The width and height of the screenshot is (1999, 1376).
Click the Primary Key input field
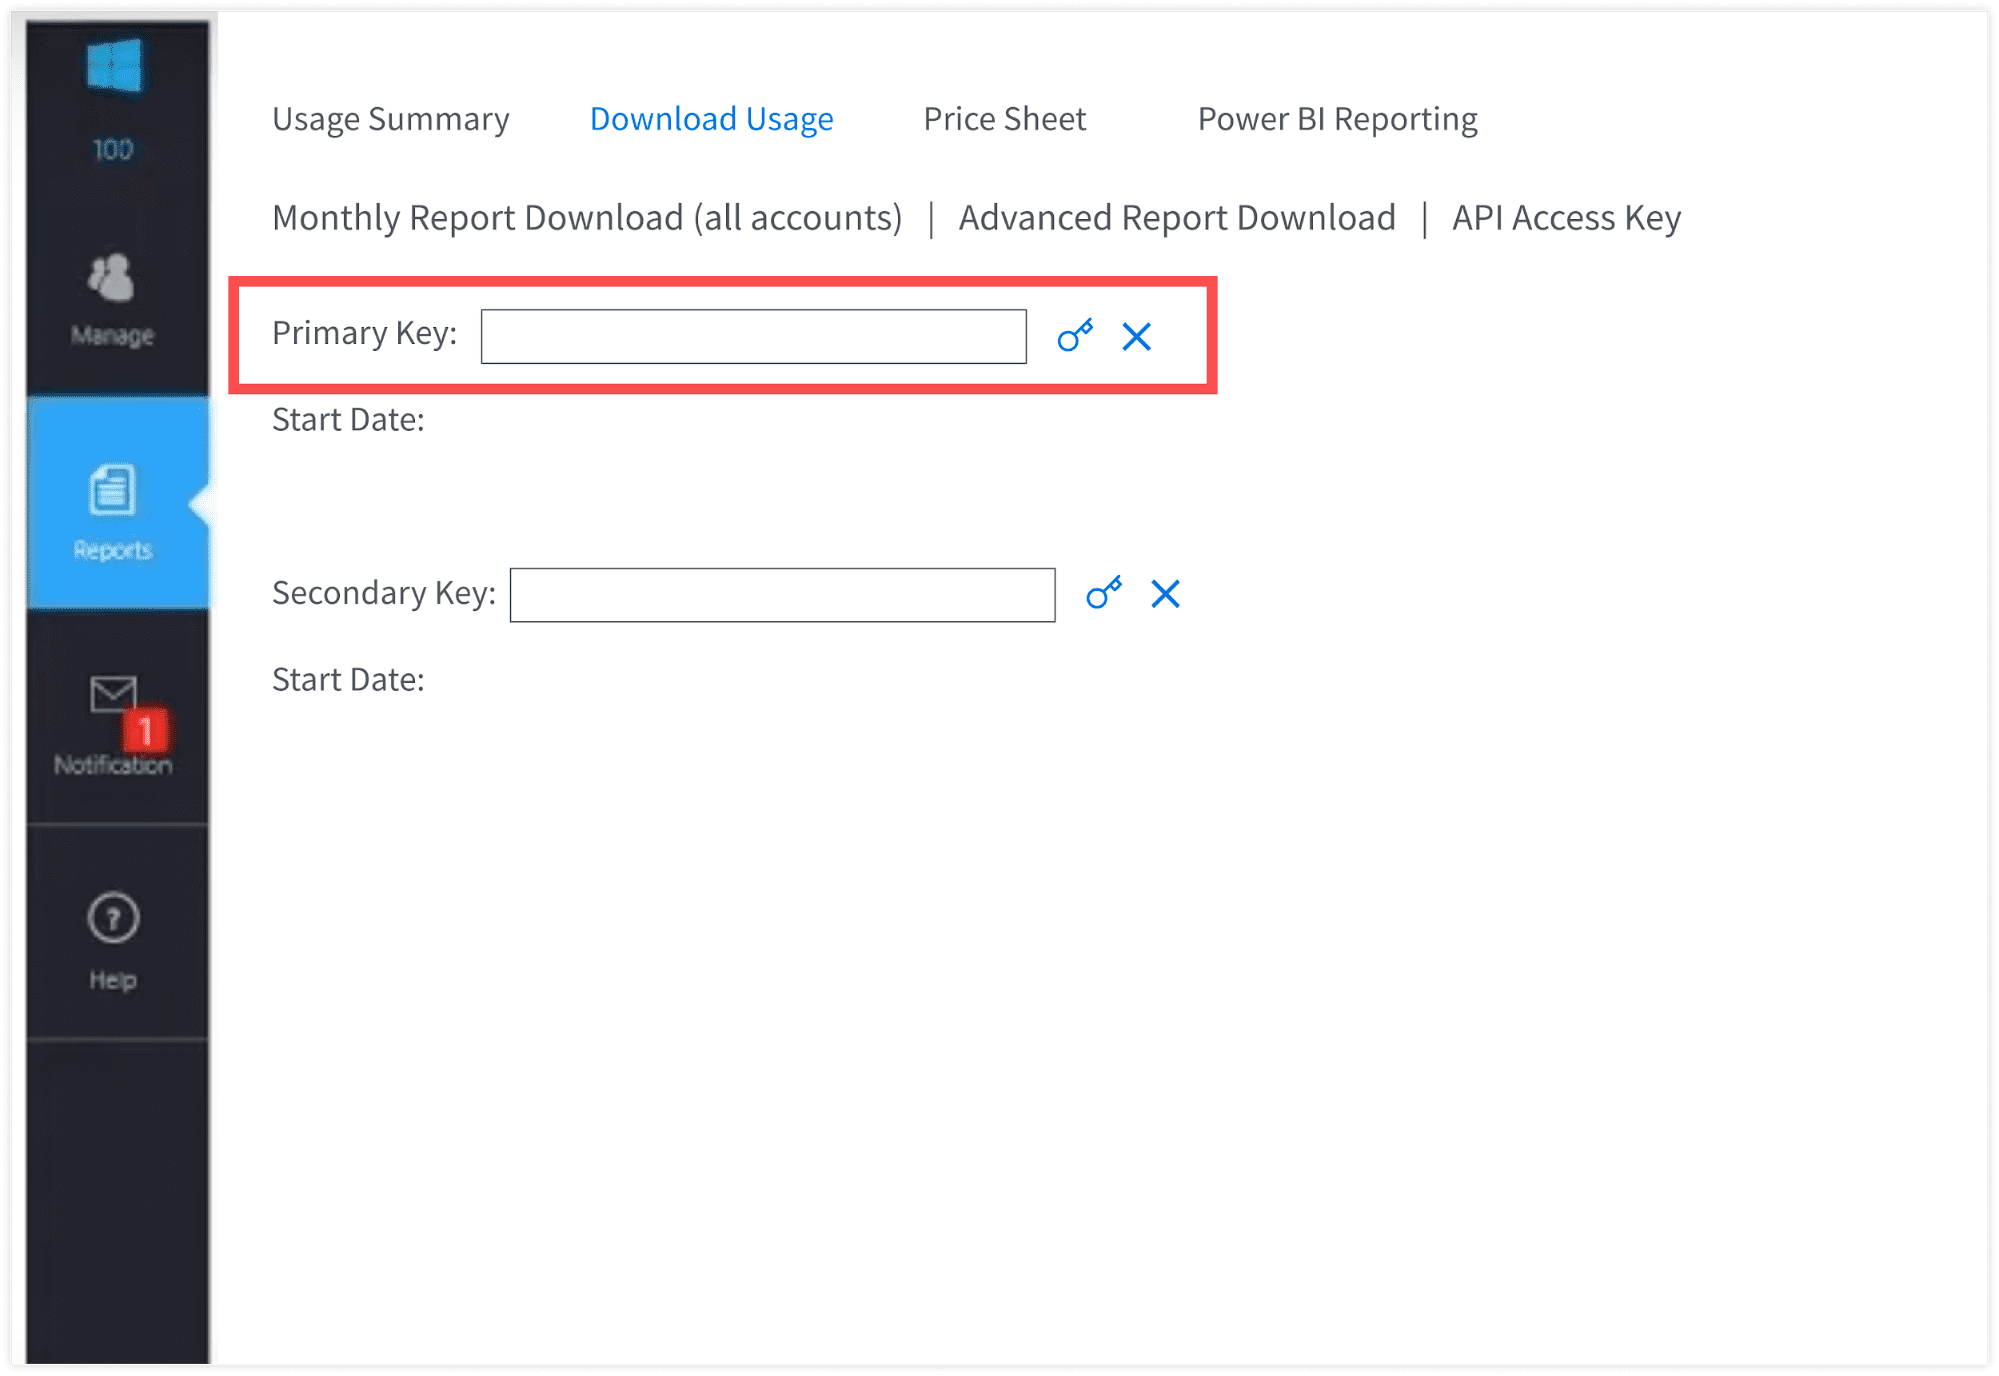click(x=753, y=337)
